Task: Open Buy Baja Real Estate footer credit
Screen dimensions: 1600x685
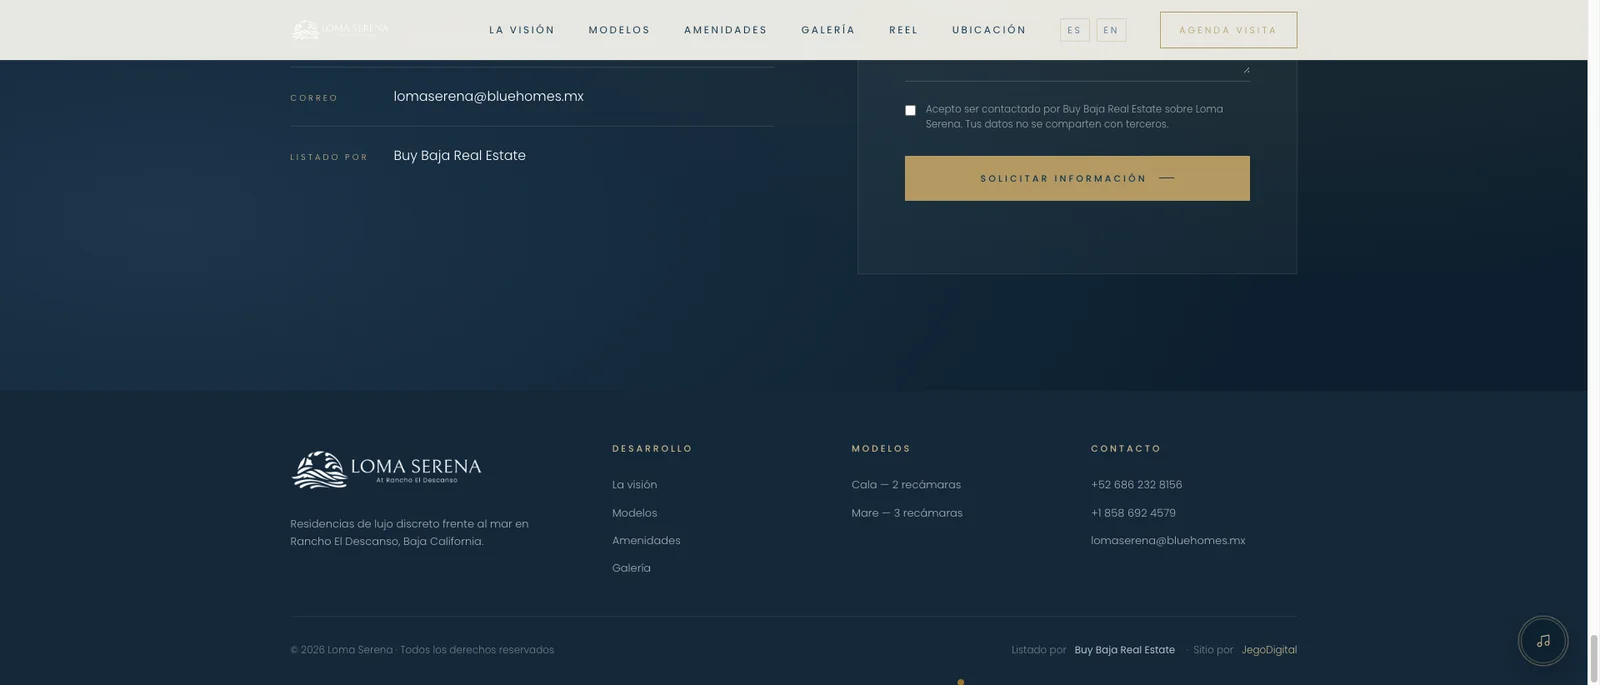Action: [1124, 650]
